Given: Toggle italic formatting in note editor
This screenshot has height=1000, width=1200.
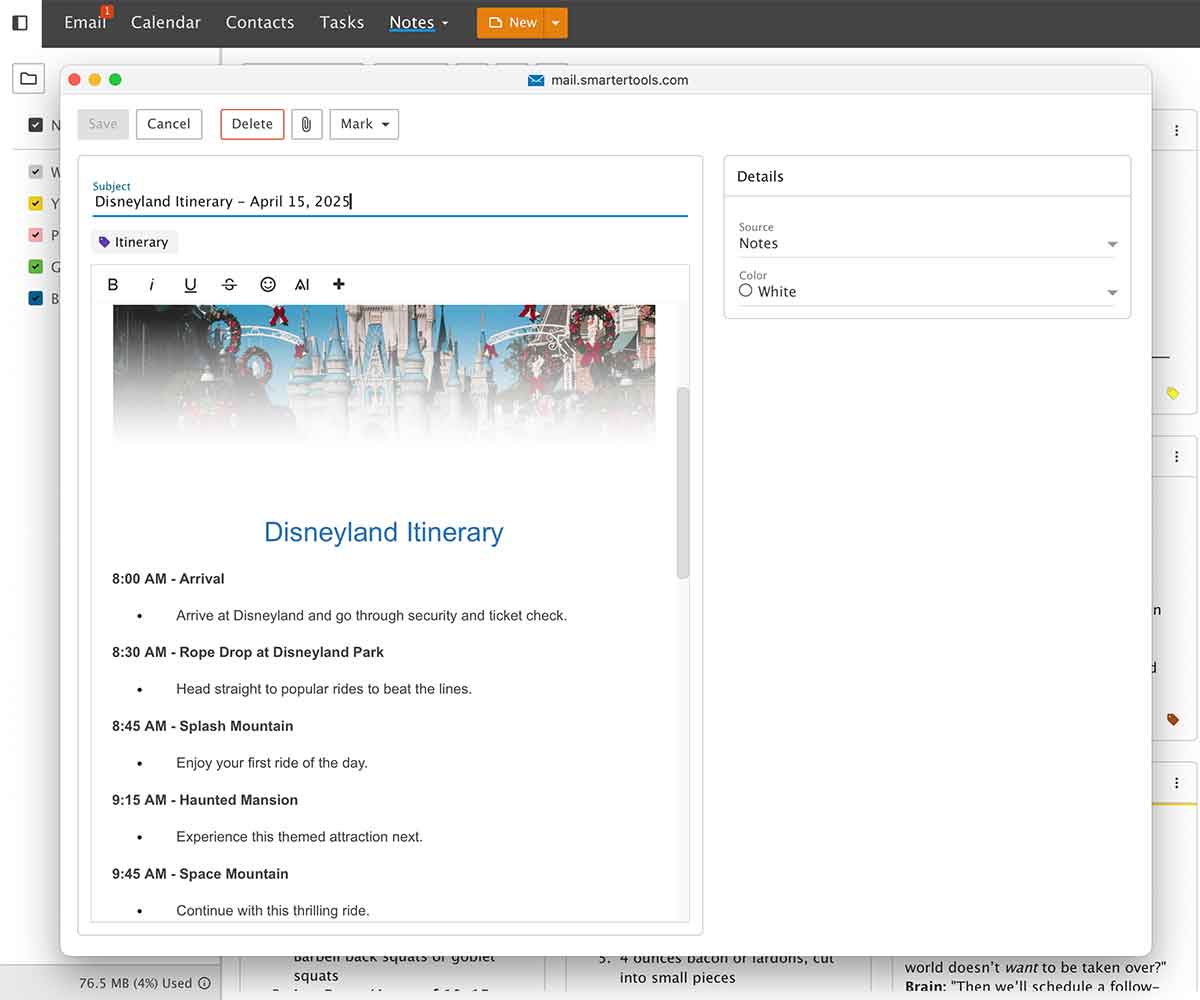Looking at the screenshot, I should coord(152,285).
